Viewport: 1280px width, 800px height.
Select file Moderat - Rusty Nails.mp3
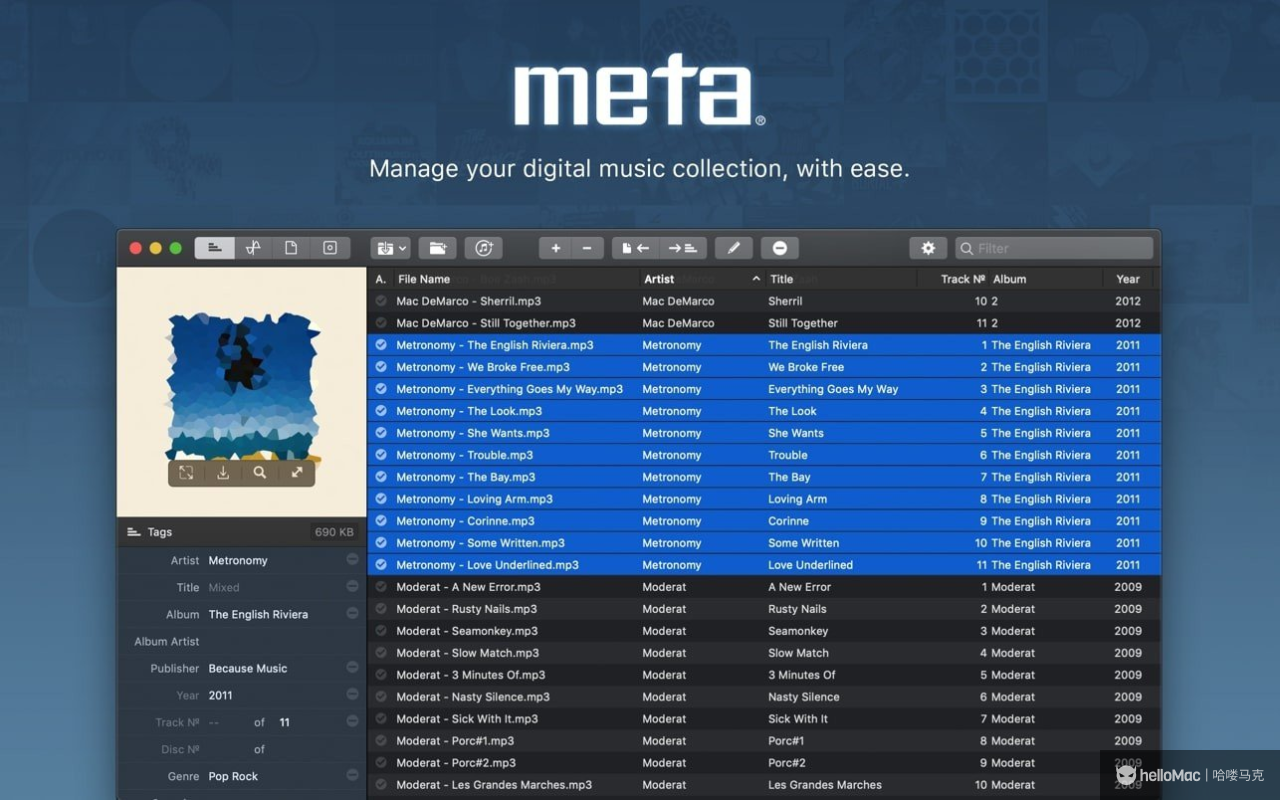466,609
